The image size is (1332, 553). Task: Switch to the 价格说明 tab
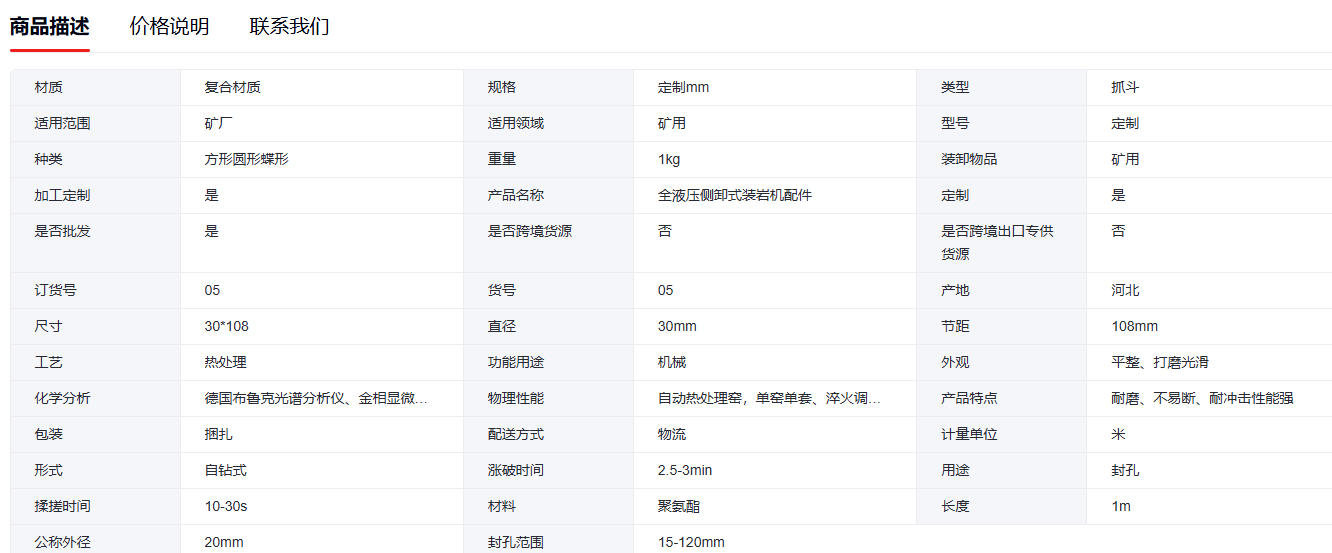(169, 27)
